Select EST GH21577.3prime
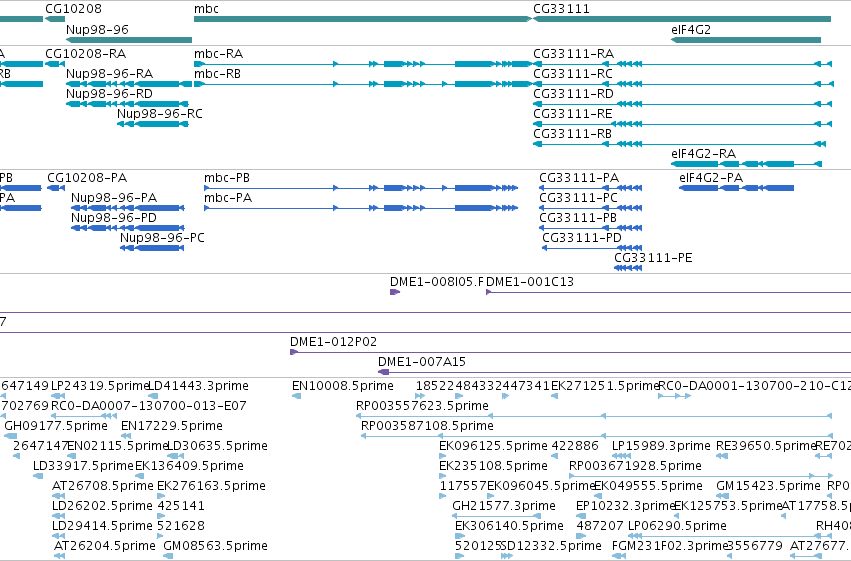This screenshot has height=561, width=851. pyautogui.click(x=496, y=516)
